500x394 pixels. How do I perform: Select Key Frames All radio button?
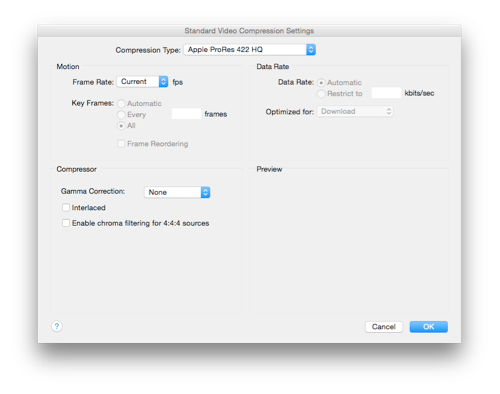(x=121, y=126)
